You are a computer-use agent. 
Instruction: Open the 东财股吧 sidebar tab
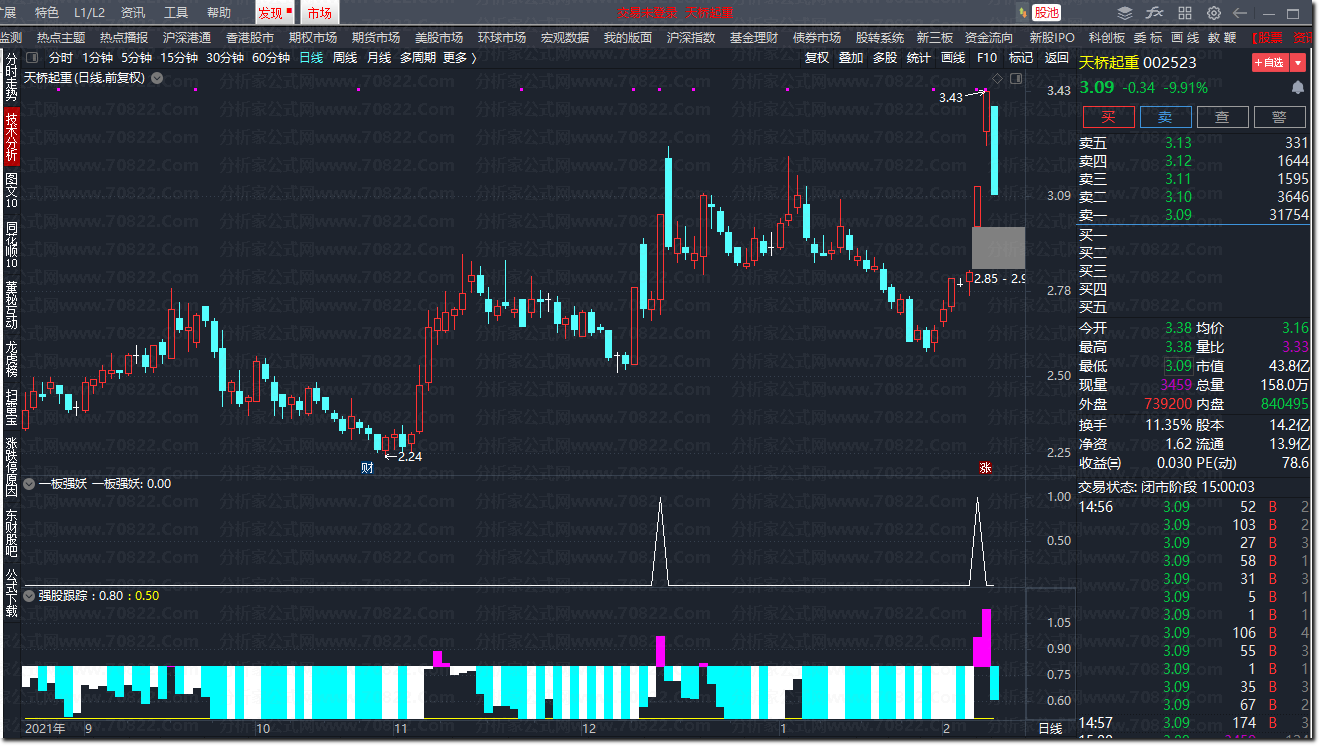click(x=12, y=533)
